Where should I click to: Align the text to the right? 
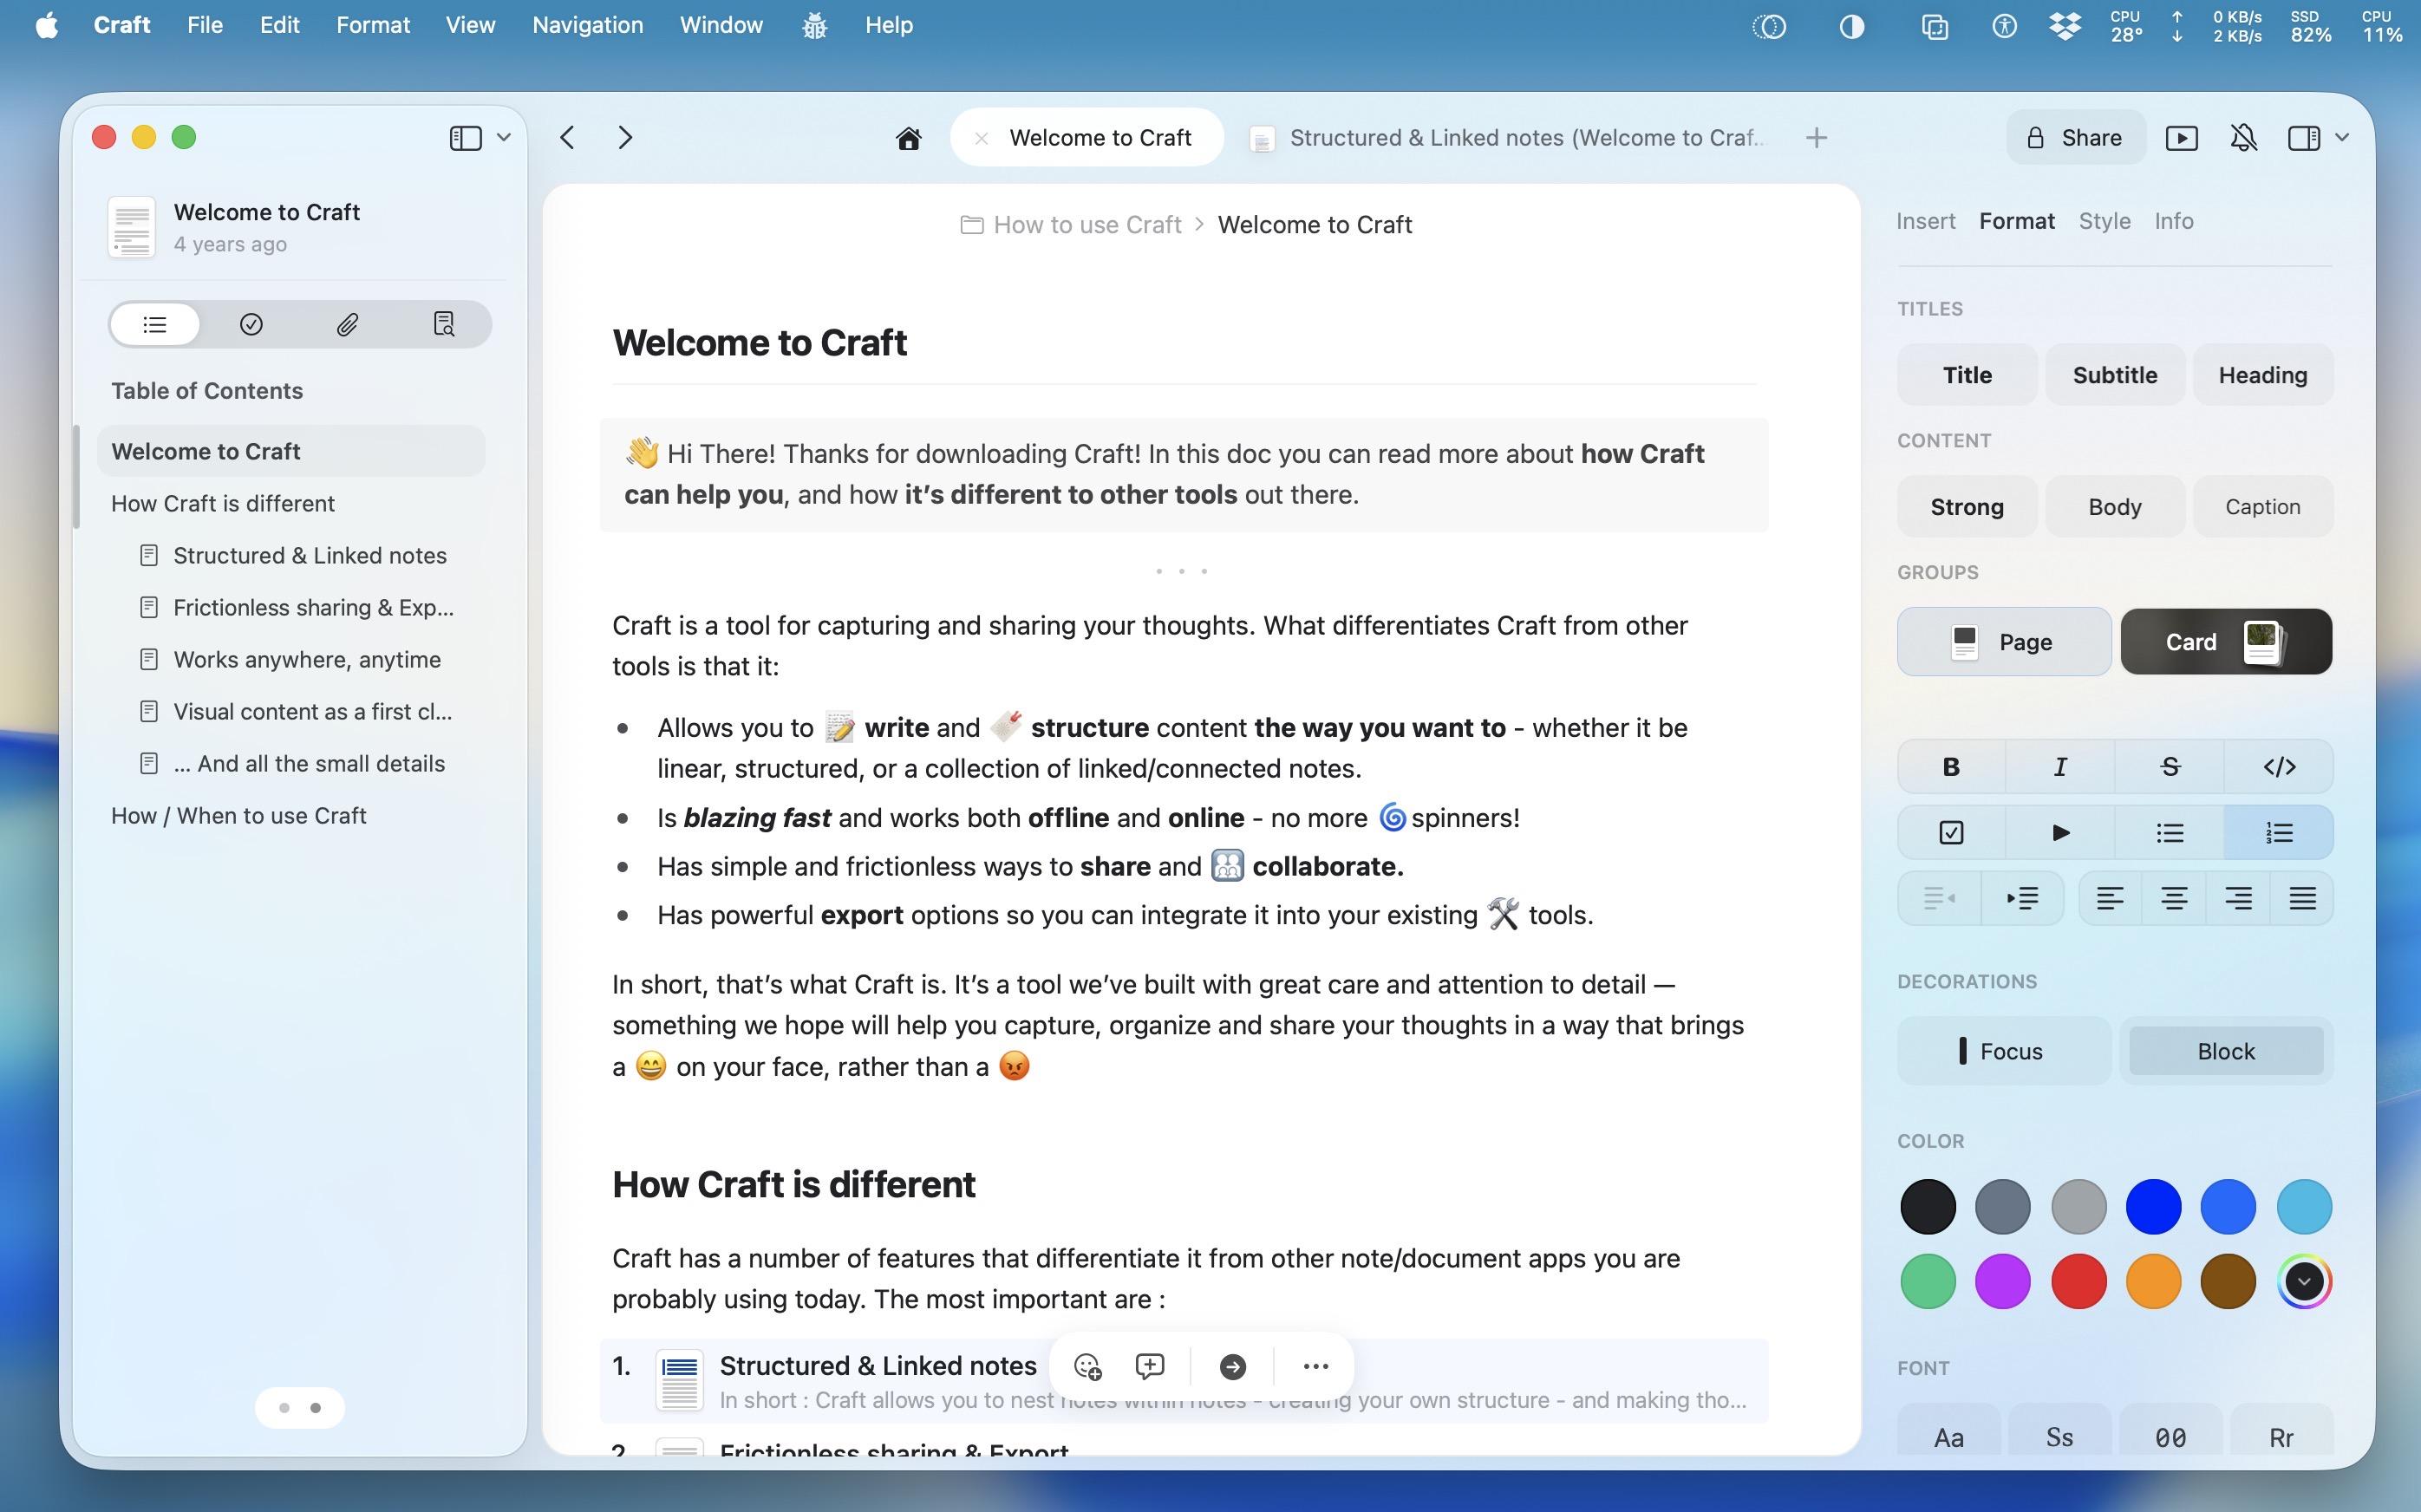[2238, 898]
